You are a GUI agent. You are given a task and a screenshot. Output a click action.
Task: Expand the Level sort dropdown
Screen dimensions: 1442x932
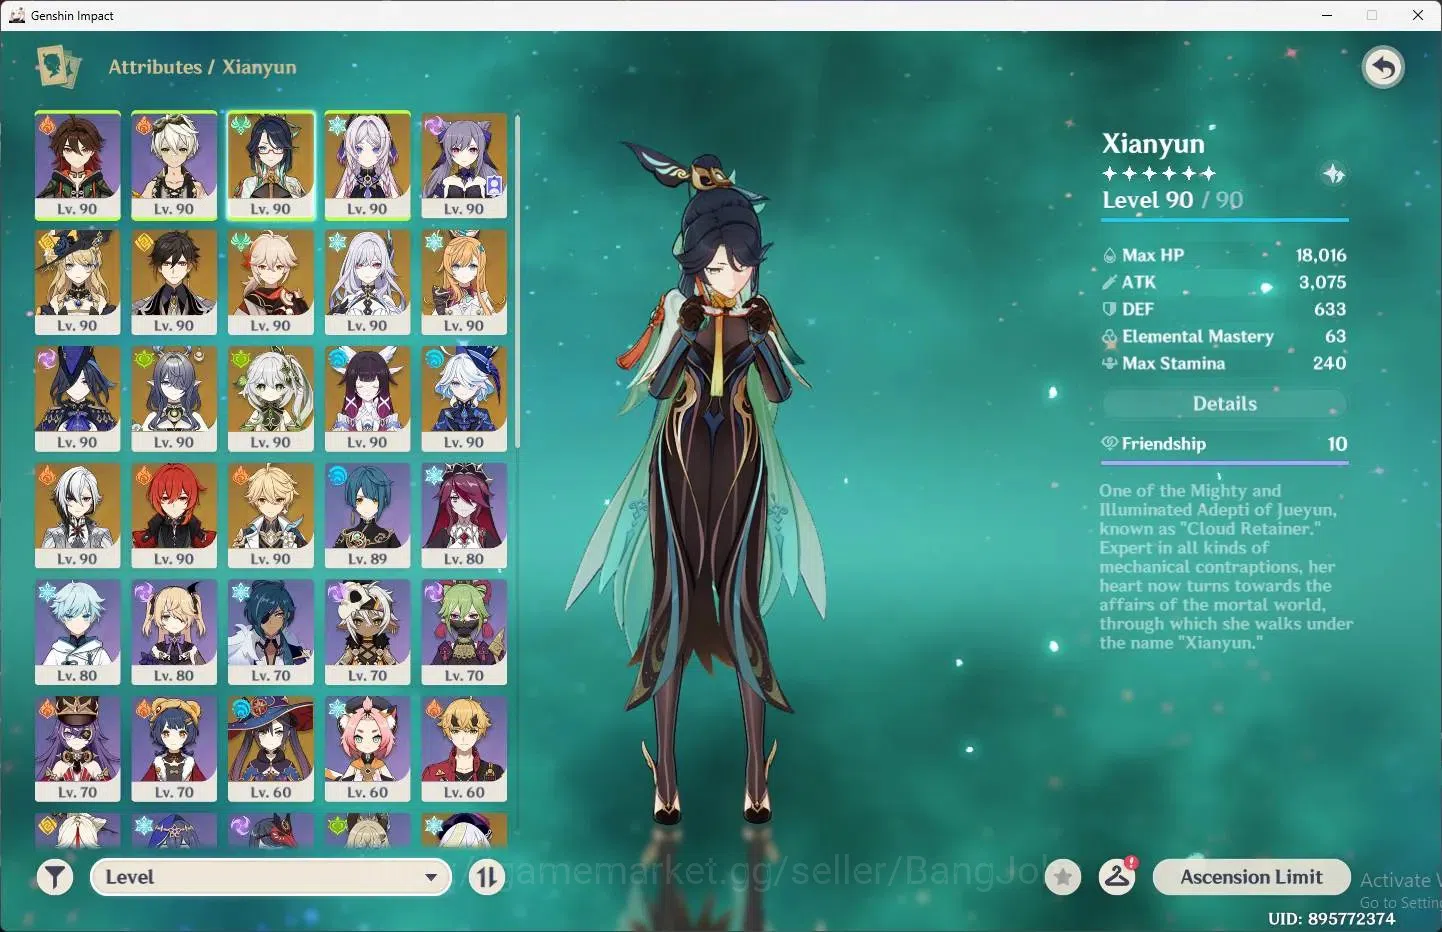(x=270, y=877)
